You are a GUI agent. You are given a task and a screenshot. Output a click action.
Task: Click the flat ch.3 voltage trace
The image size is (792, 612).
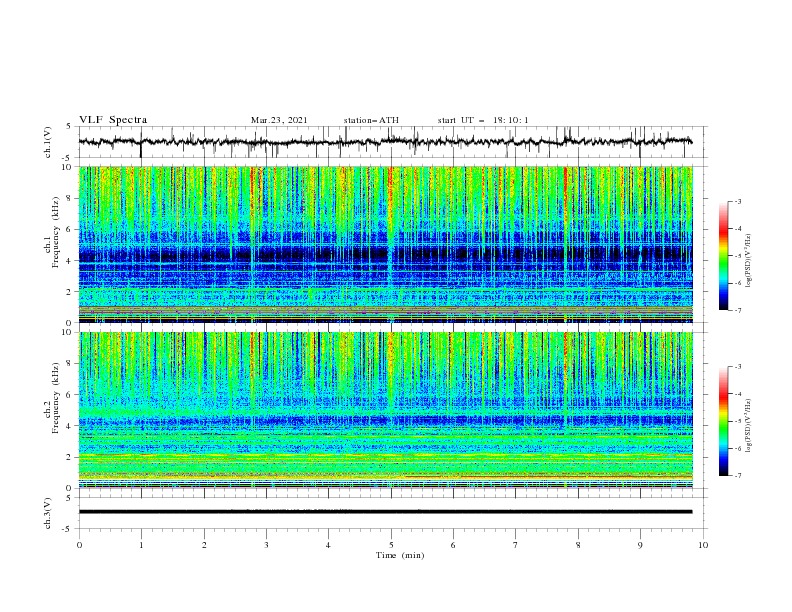pyautogui.click(x=385, y=512)
